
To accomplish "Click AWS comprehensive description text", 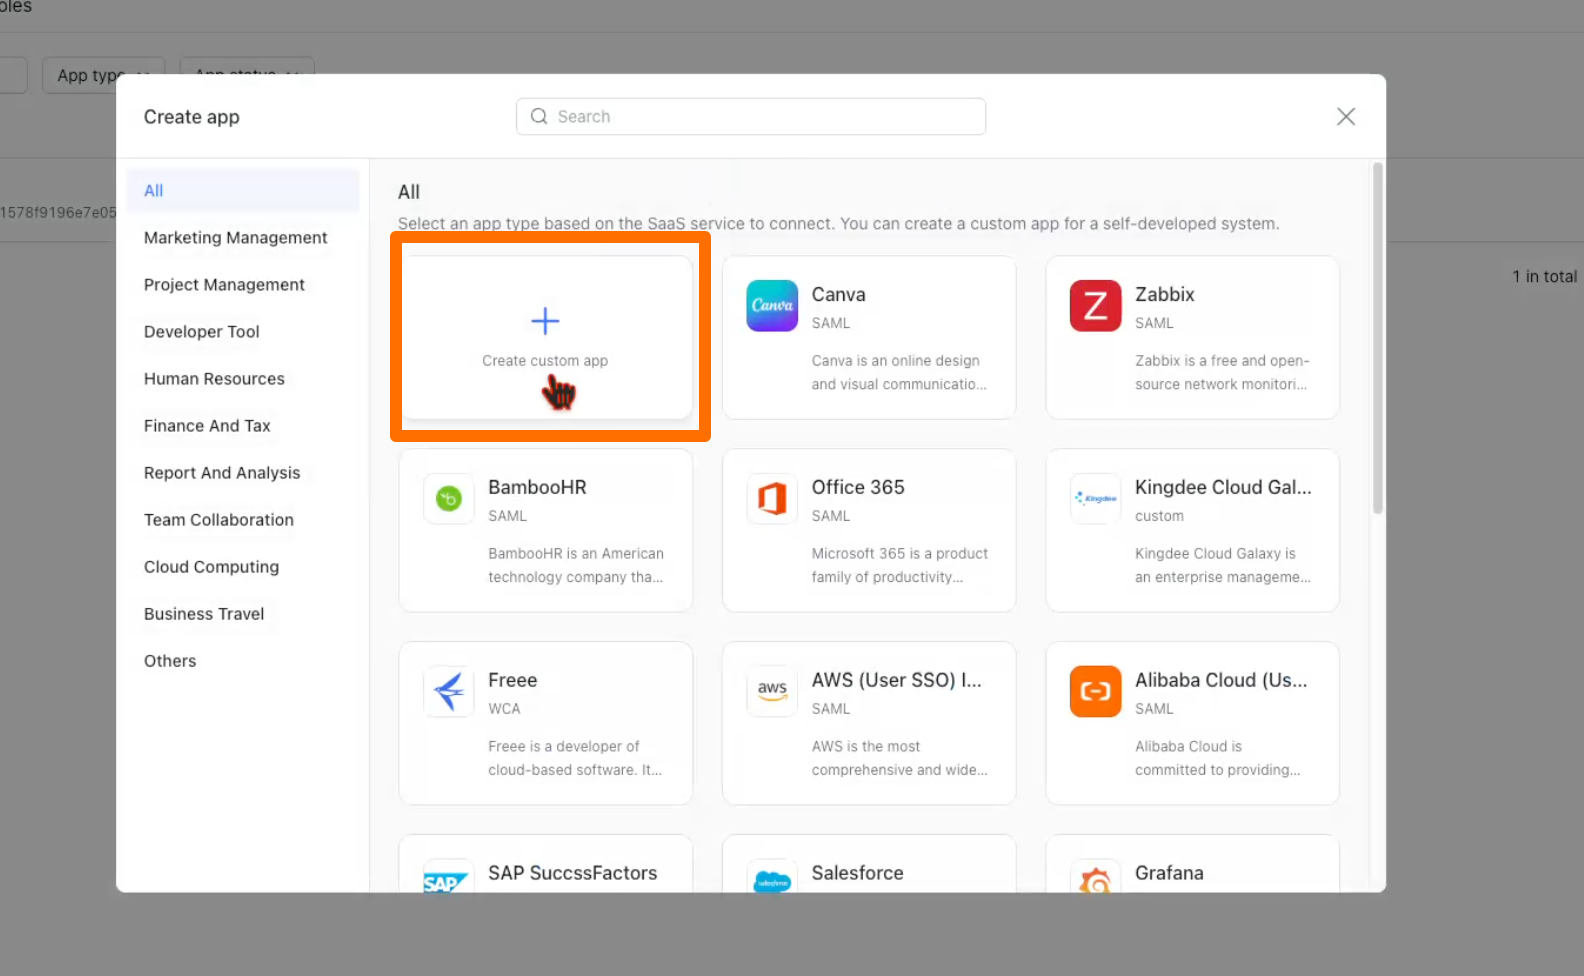I will point(899,758).
